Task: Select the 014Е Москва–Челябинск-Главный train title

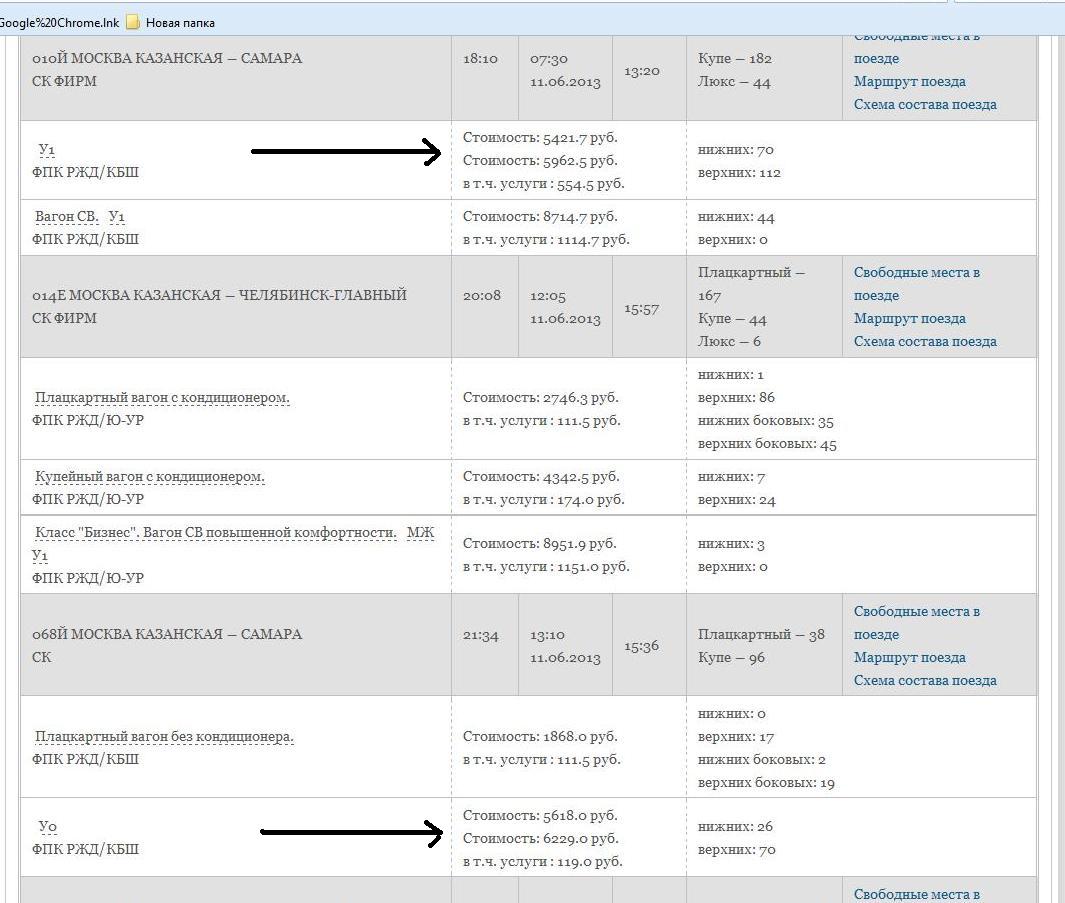Action: (x=220, y=295)
